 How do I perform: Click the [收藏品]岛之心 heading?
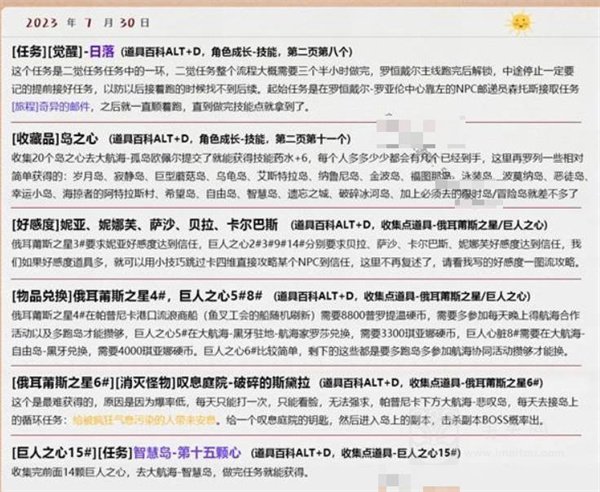[55, 138]
